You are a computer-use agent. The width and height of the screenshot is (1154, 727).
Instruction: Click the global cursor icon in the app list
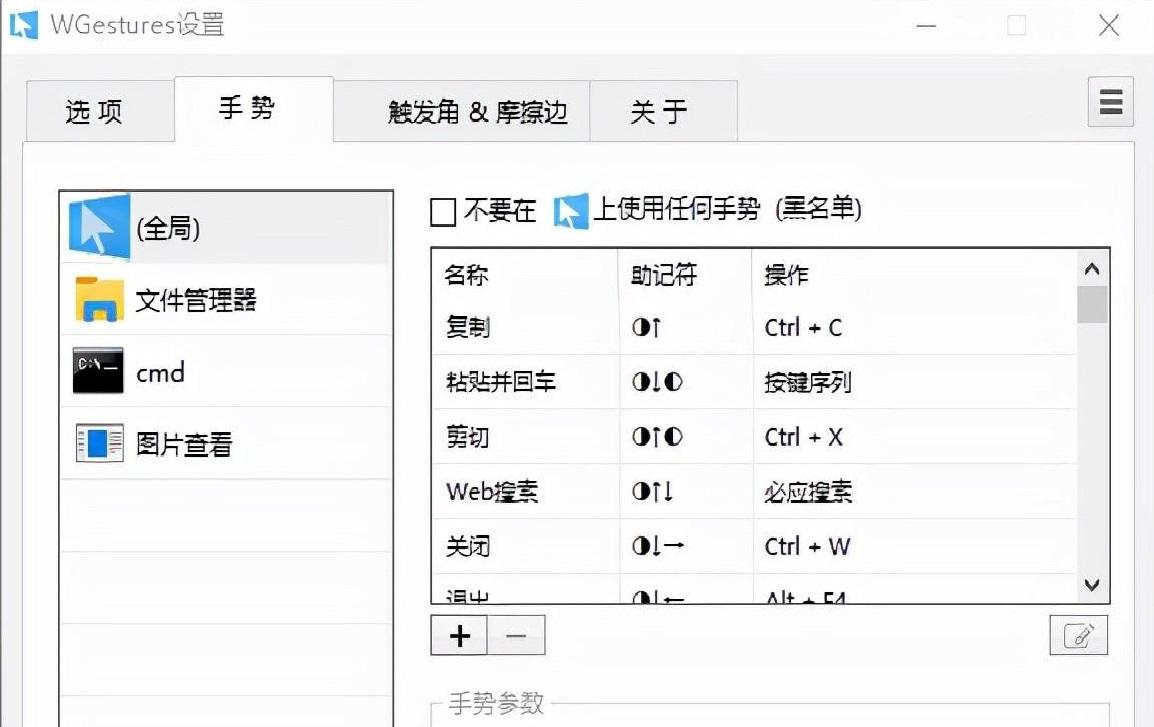click(99, 227)
